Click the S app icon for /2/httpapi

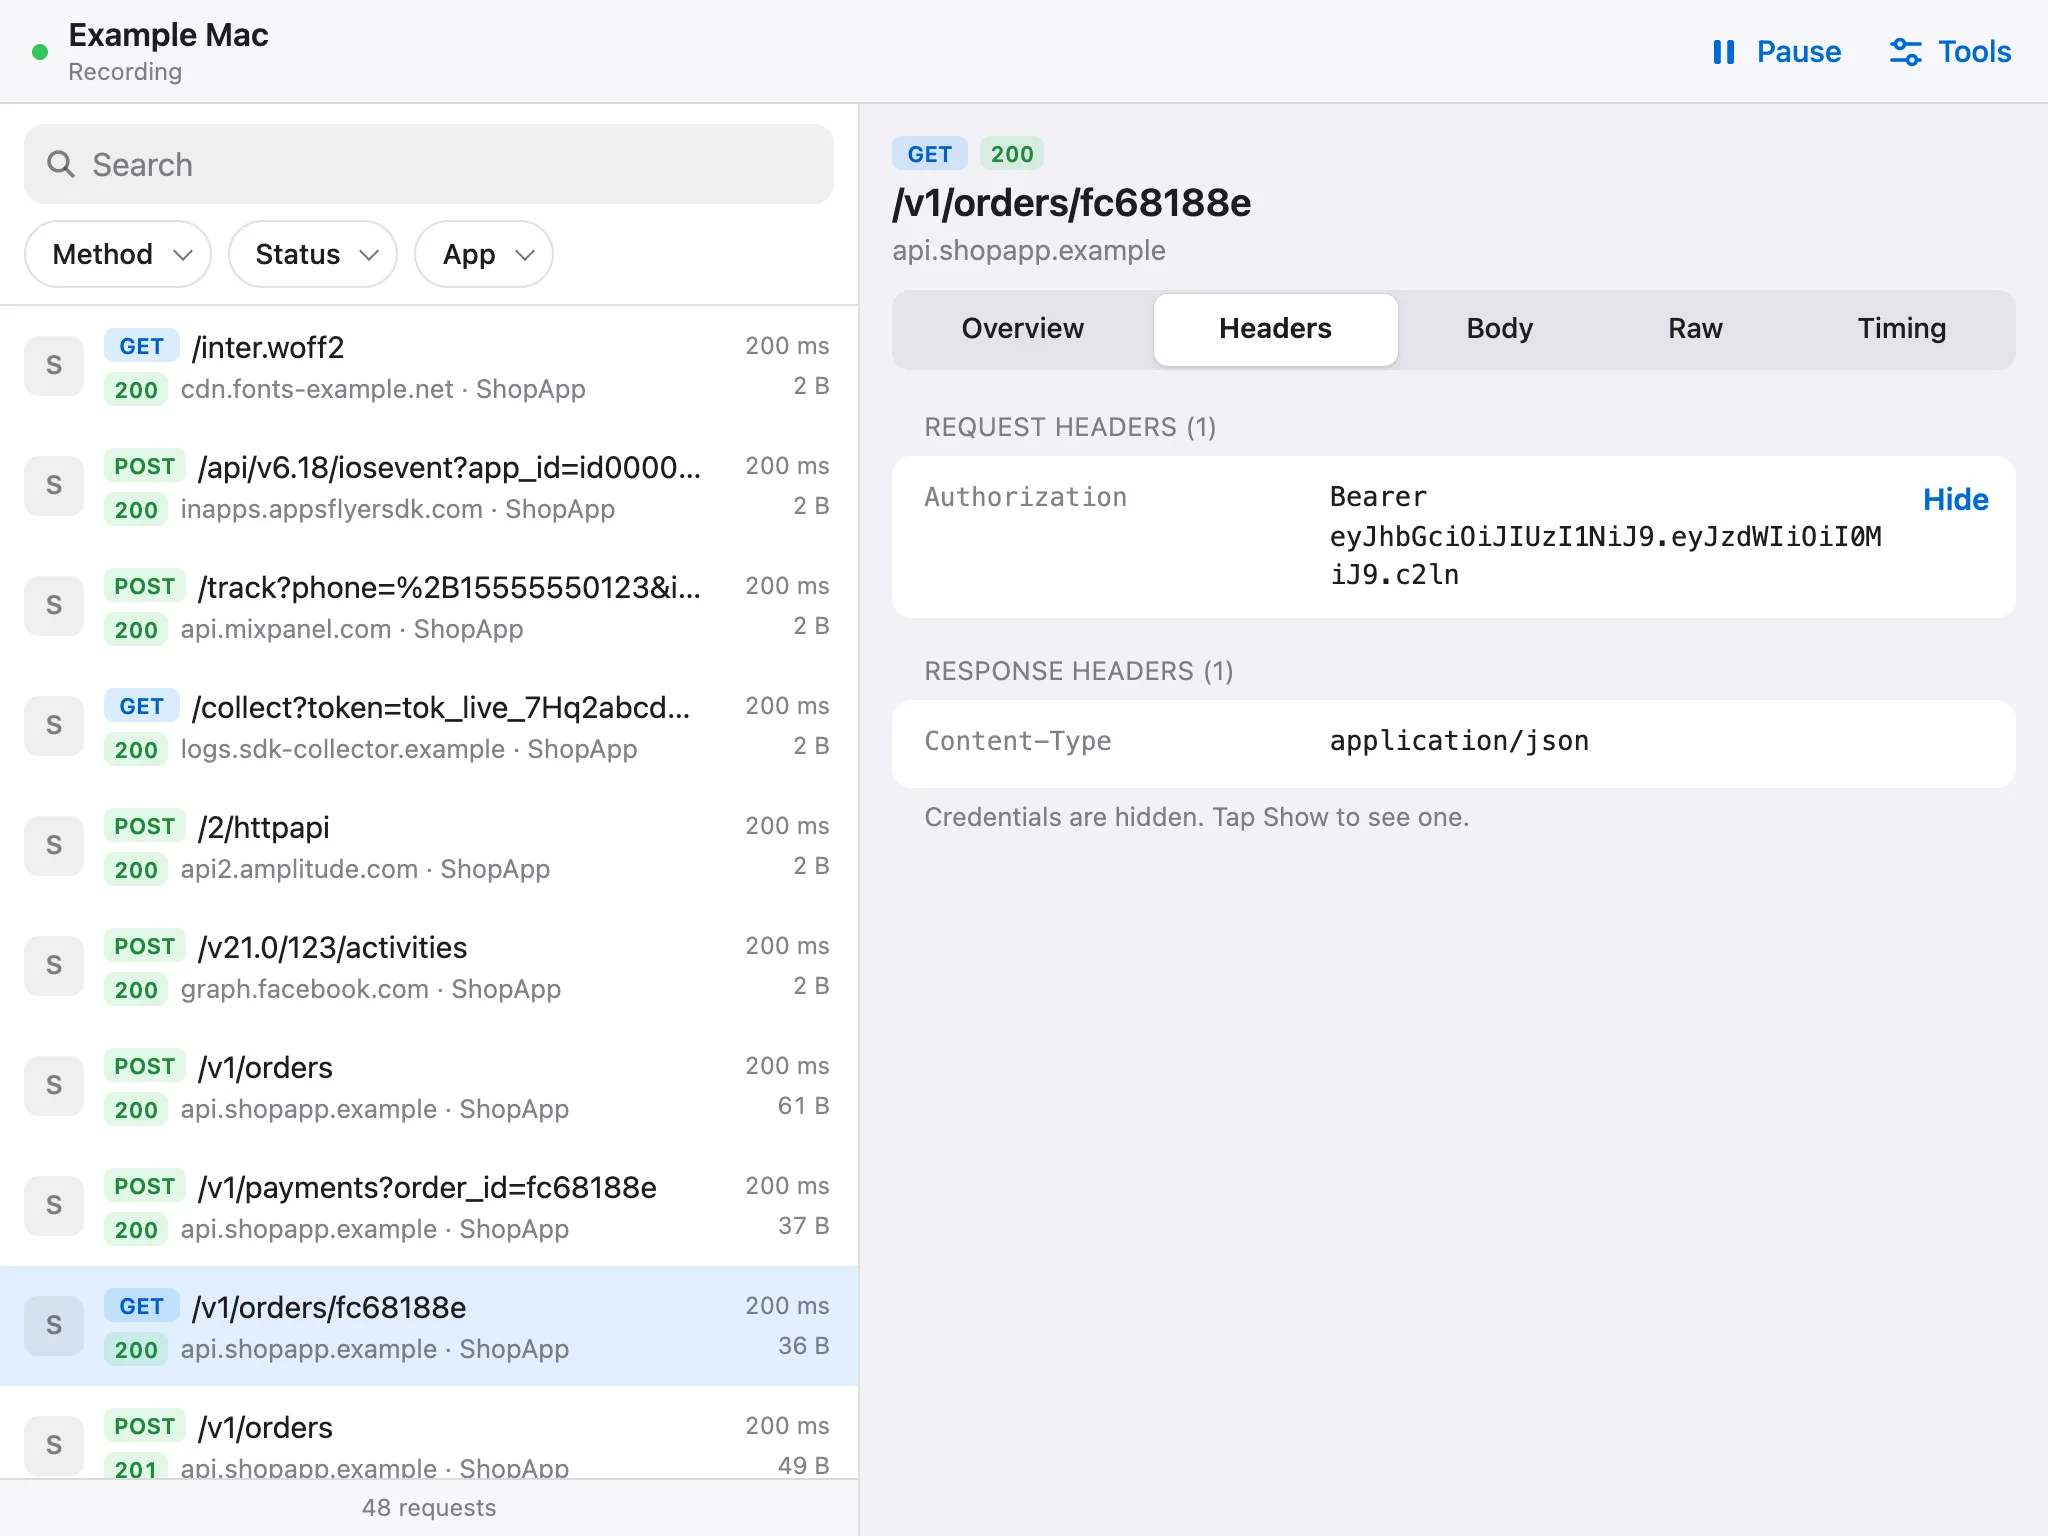click(x=54, y=846)
